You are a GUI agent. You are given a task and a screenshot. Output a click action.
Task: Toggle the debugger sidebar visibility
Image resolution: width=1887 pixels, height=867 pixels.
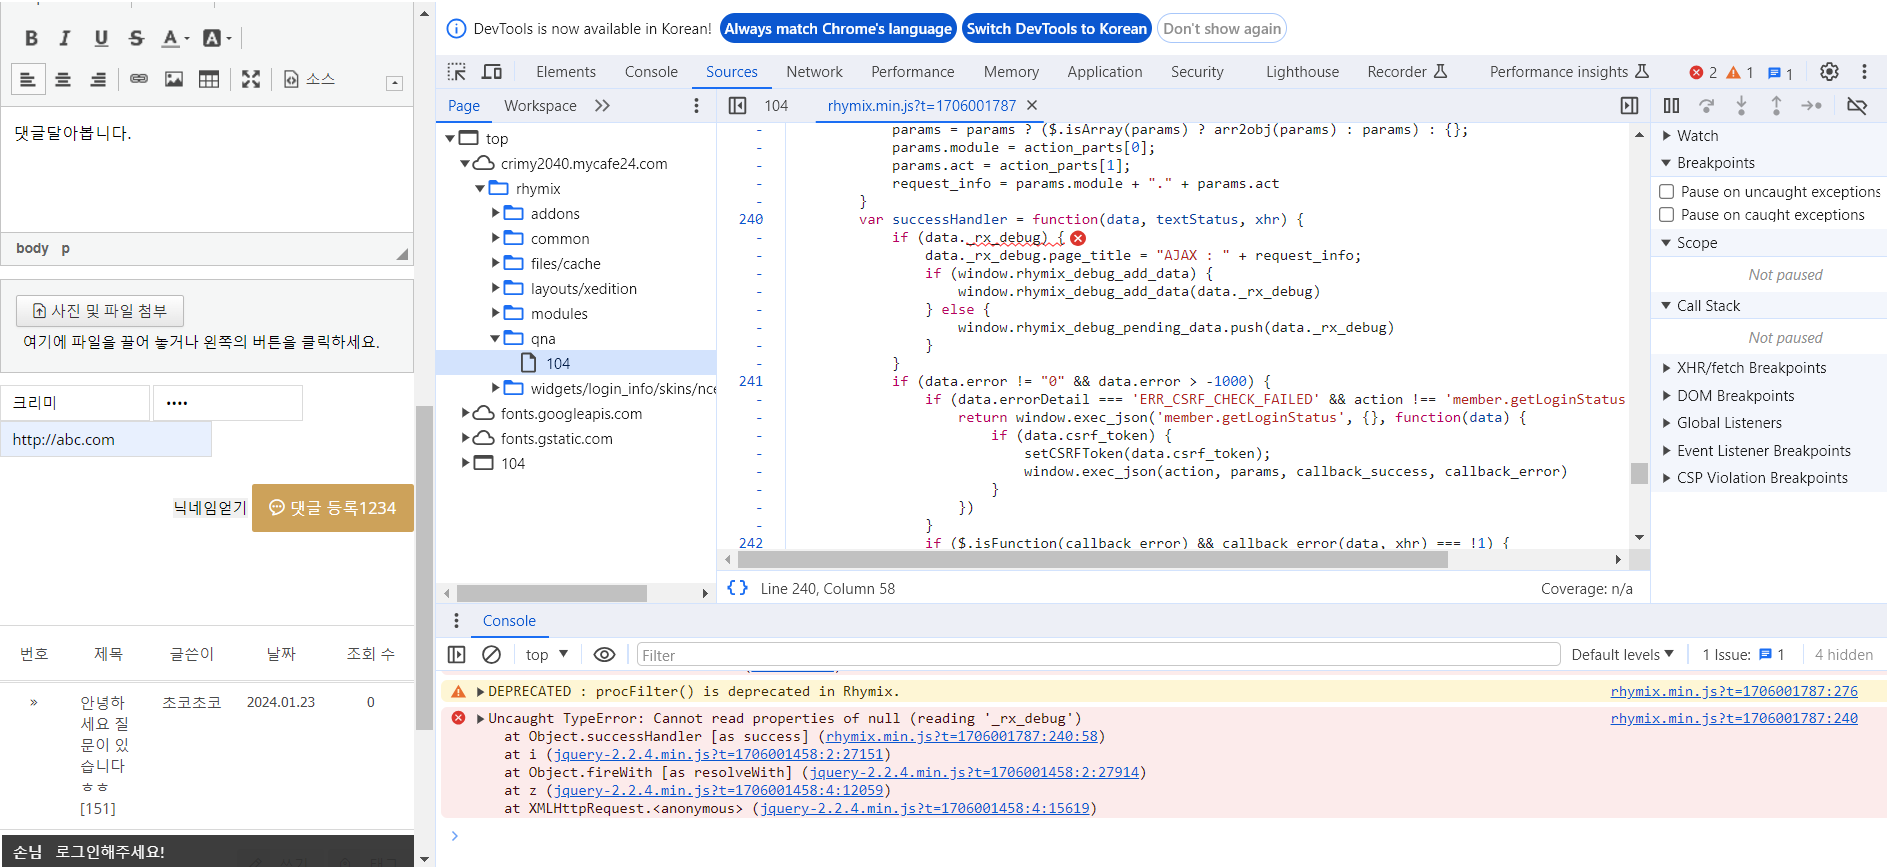(1629, 106)
